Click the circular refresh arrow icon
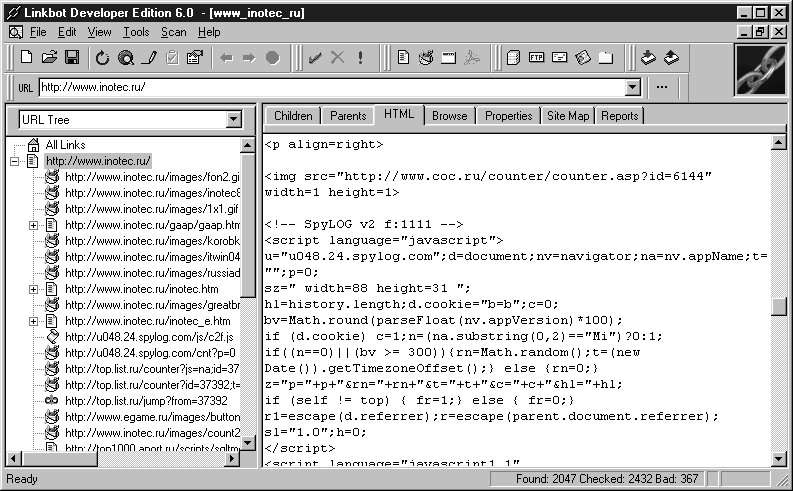 [103, 58]
